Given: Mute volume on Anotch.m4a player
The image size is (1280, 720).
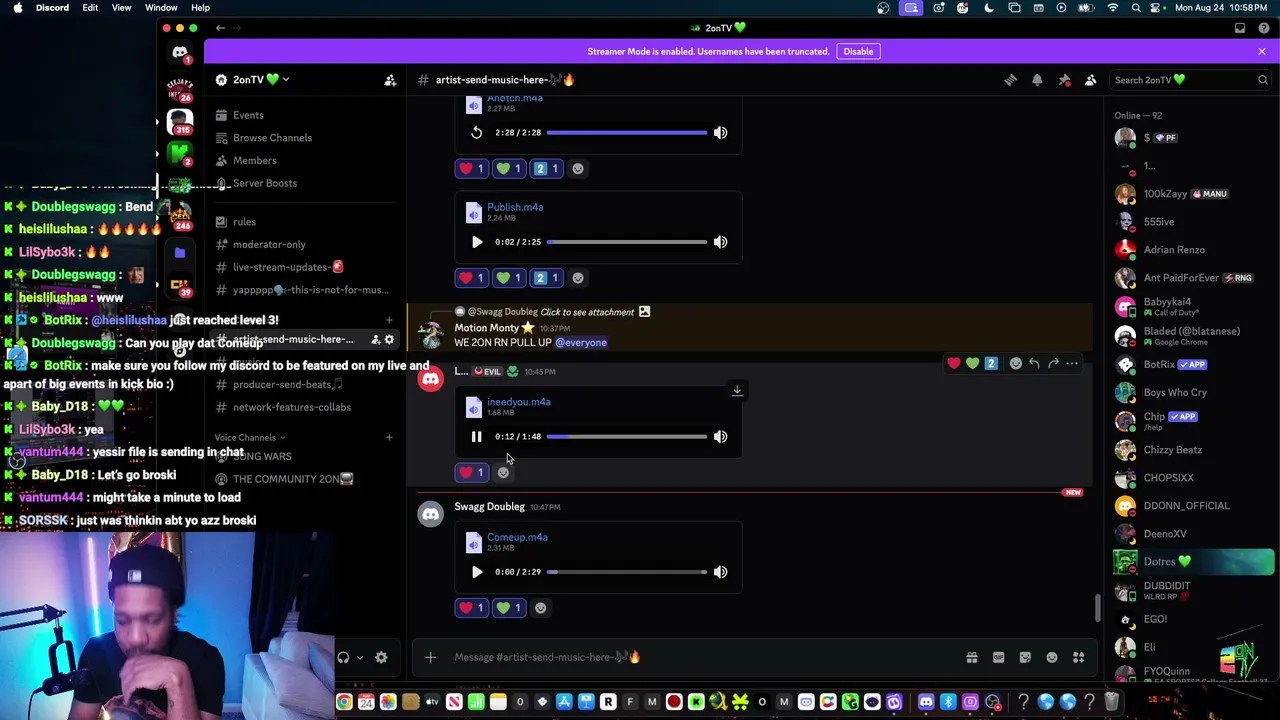Looking at the screenshot, I should pos(720,133).
